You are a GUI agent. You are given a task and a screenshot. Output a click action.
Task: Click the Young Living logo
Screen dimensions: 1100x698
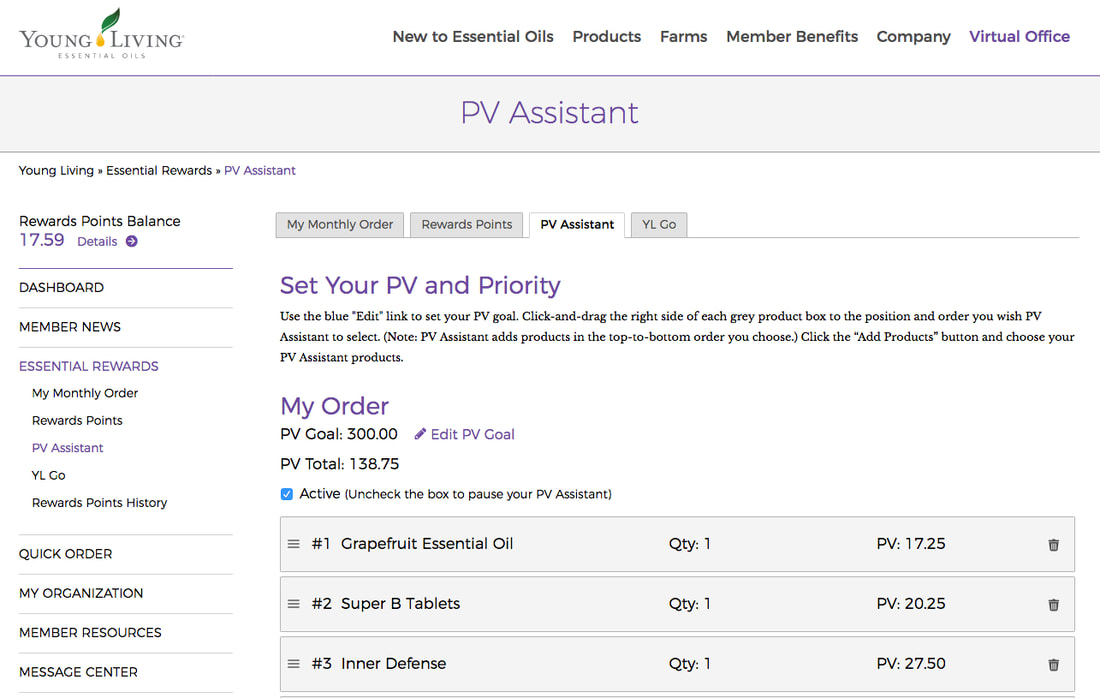[102, 34]
